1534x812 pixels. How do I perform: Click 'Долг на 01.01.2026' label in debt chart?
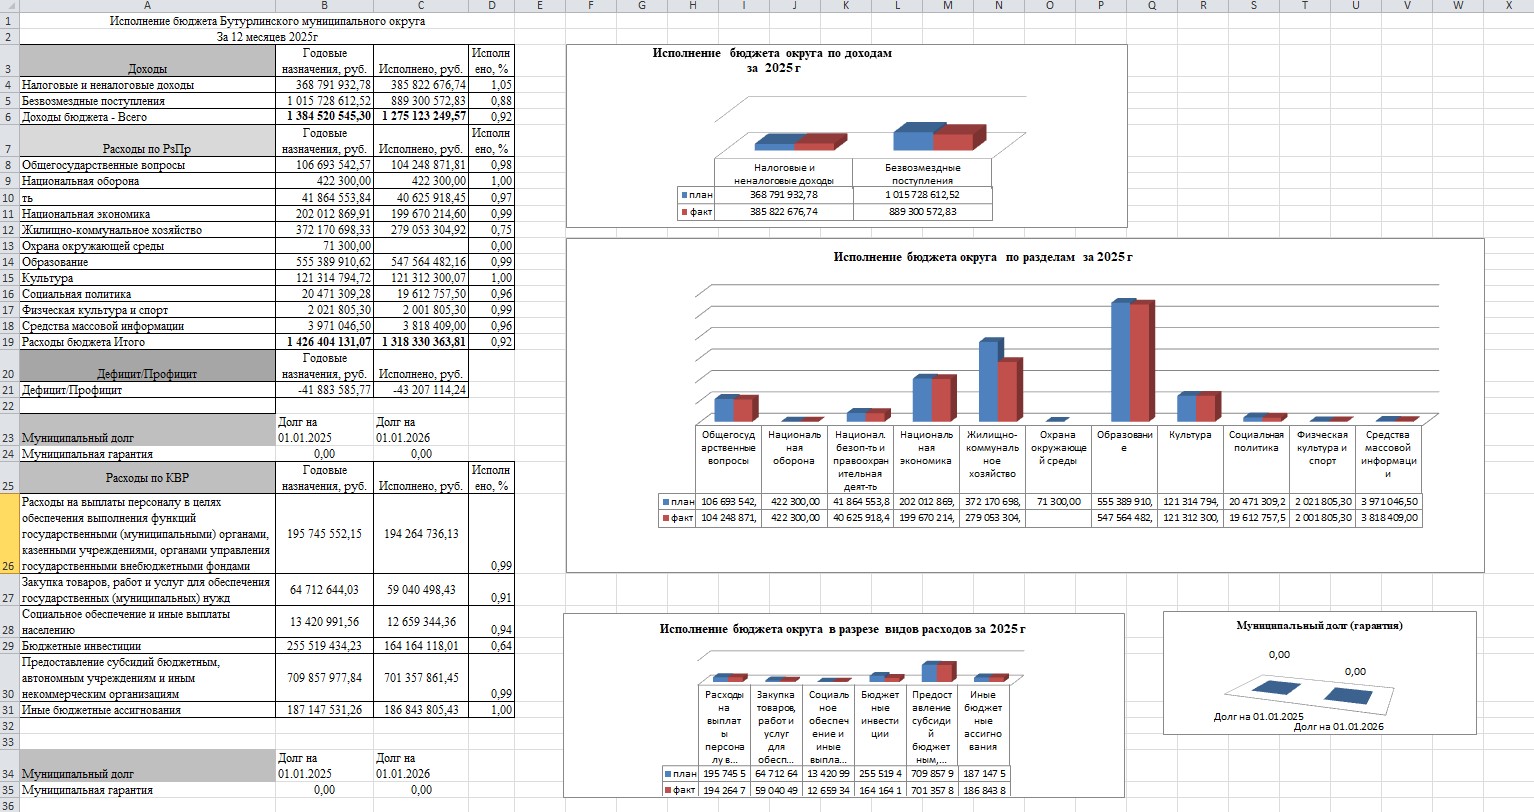(x=1338, y=727)
